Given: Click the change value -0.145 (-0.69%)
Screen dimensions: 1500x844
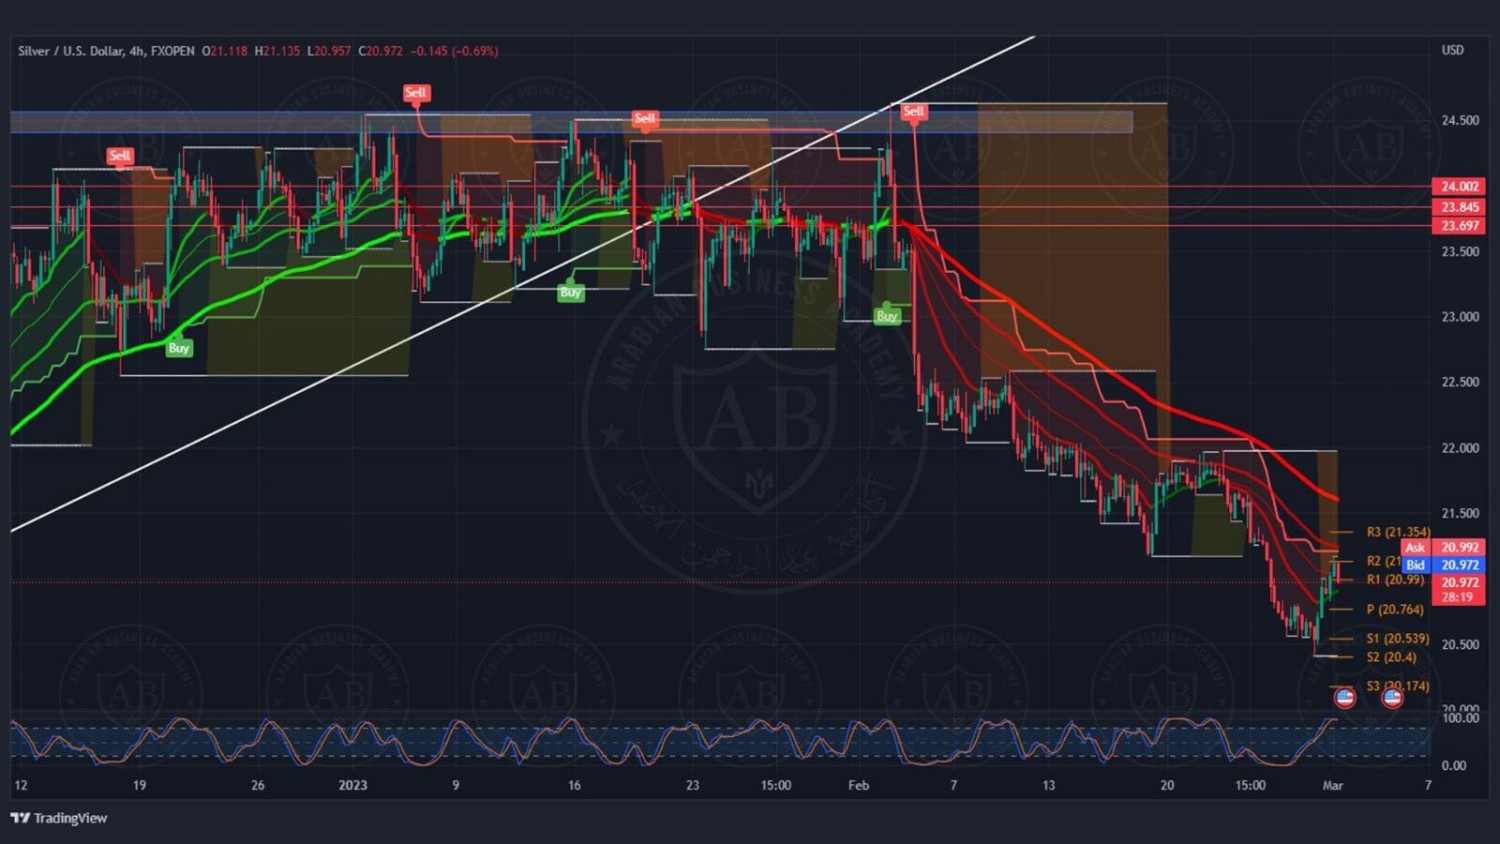Looking at the screenshot, I should point(454,51).
